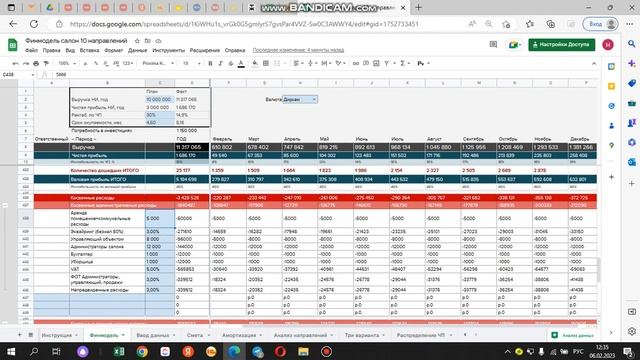Open the Валюта currency dropdown
Screen dimensions: 640x360
(x=300, y=100)
